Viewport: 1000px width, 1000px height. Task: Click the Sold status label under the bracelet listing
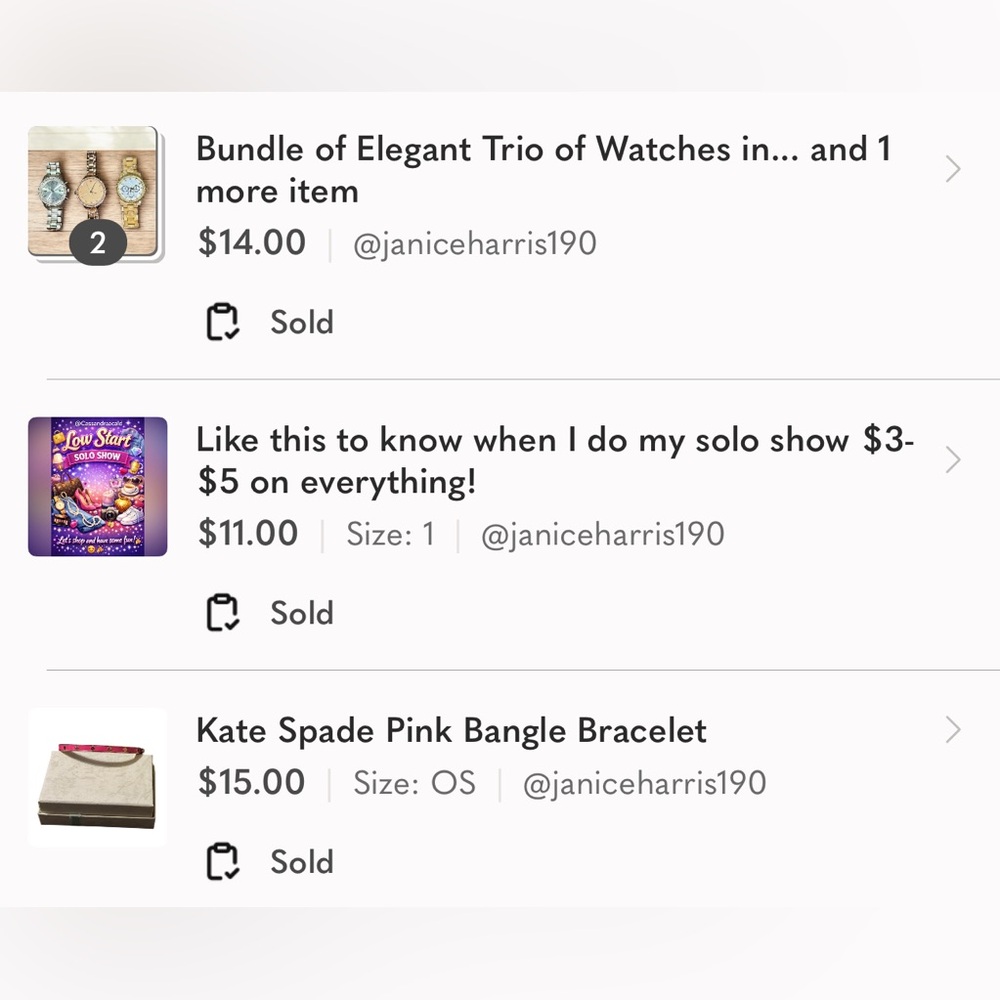pyautogui.click(x=301, y=861)
